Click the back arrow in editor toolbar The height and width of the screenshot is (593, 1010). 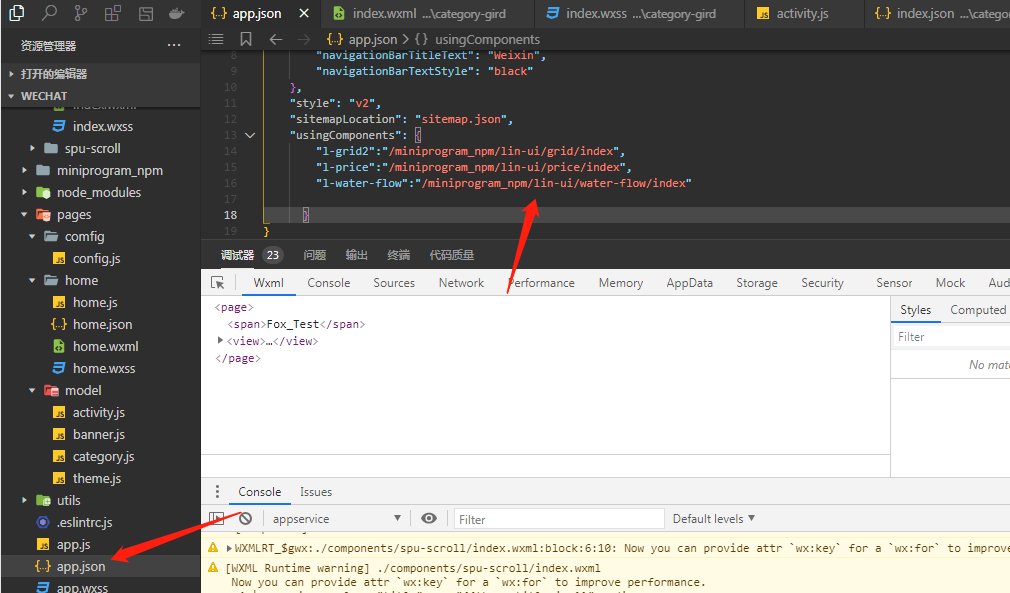[276, 39]
